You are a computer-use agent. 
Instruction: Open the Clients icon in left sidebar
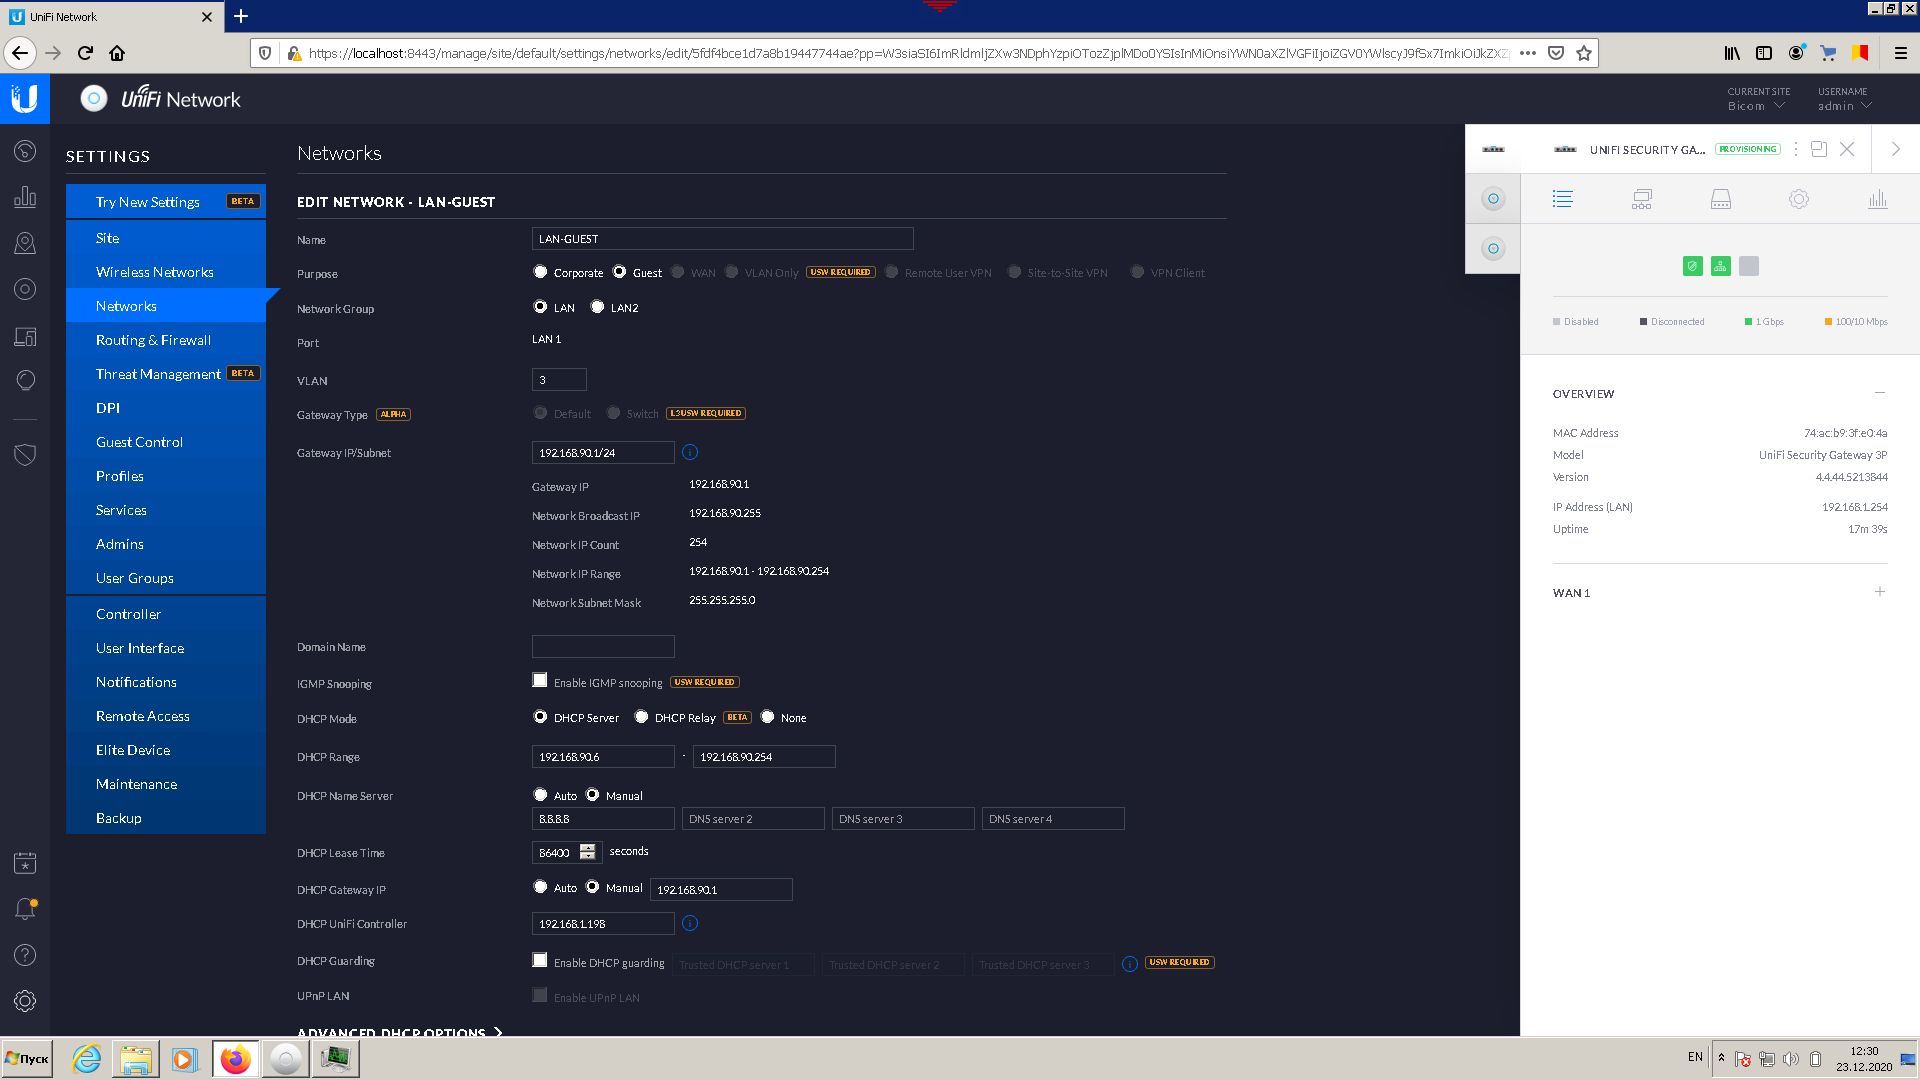click(25, 336)
